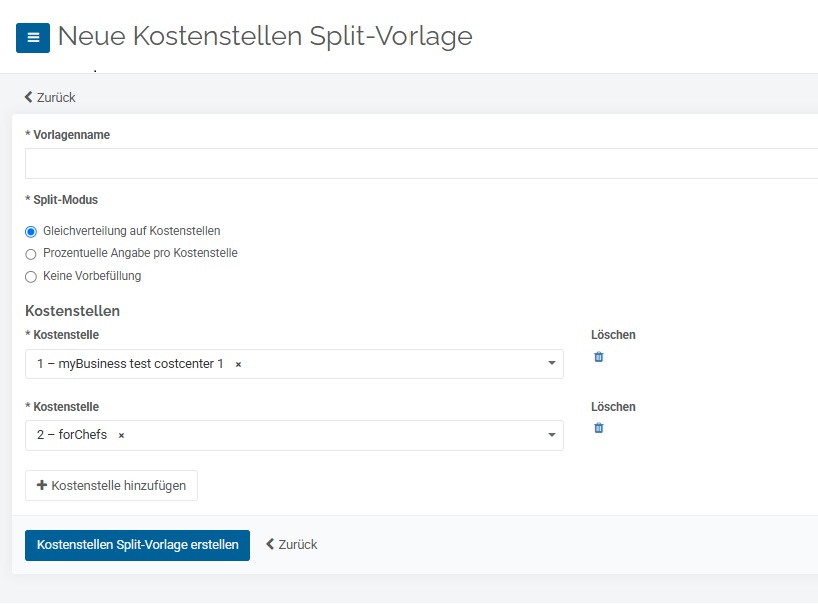Add a cost center with Kostenstelle hinzufügen
This screenshot has height=604, width=818.
[111, 486]
